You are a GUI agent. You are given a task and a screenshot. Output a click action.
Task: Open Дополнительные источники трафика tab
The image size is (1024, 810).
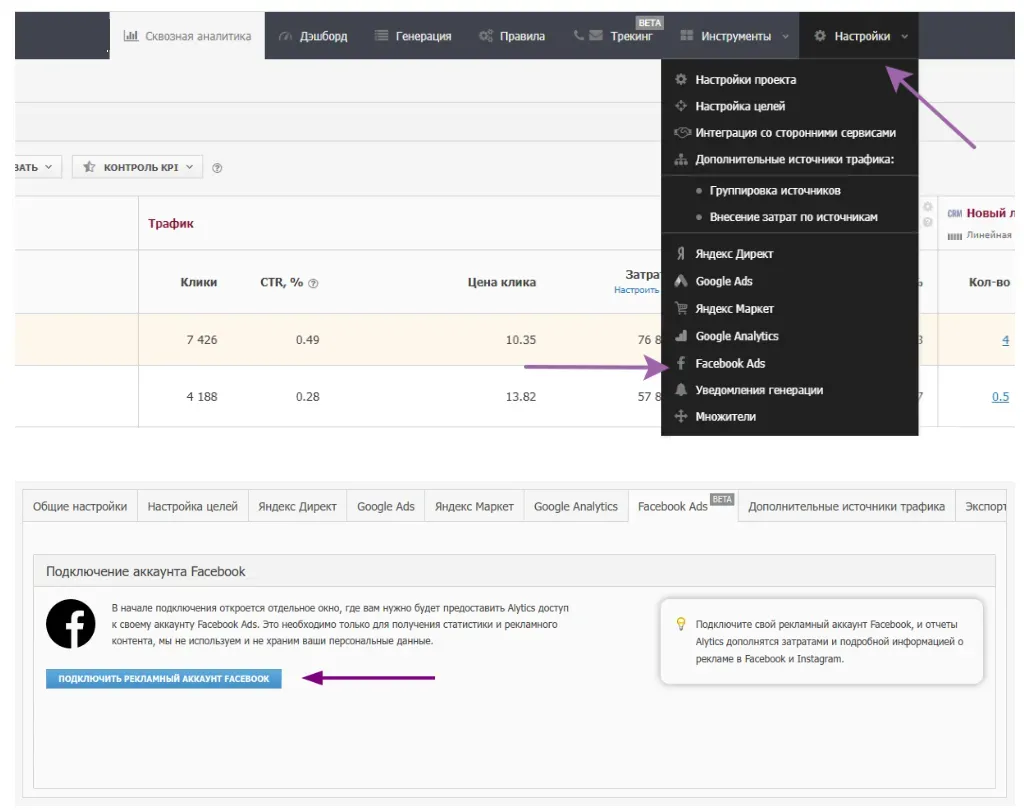[846, 506]
